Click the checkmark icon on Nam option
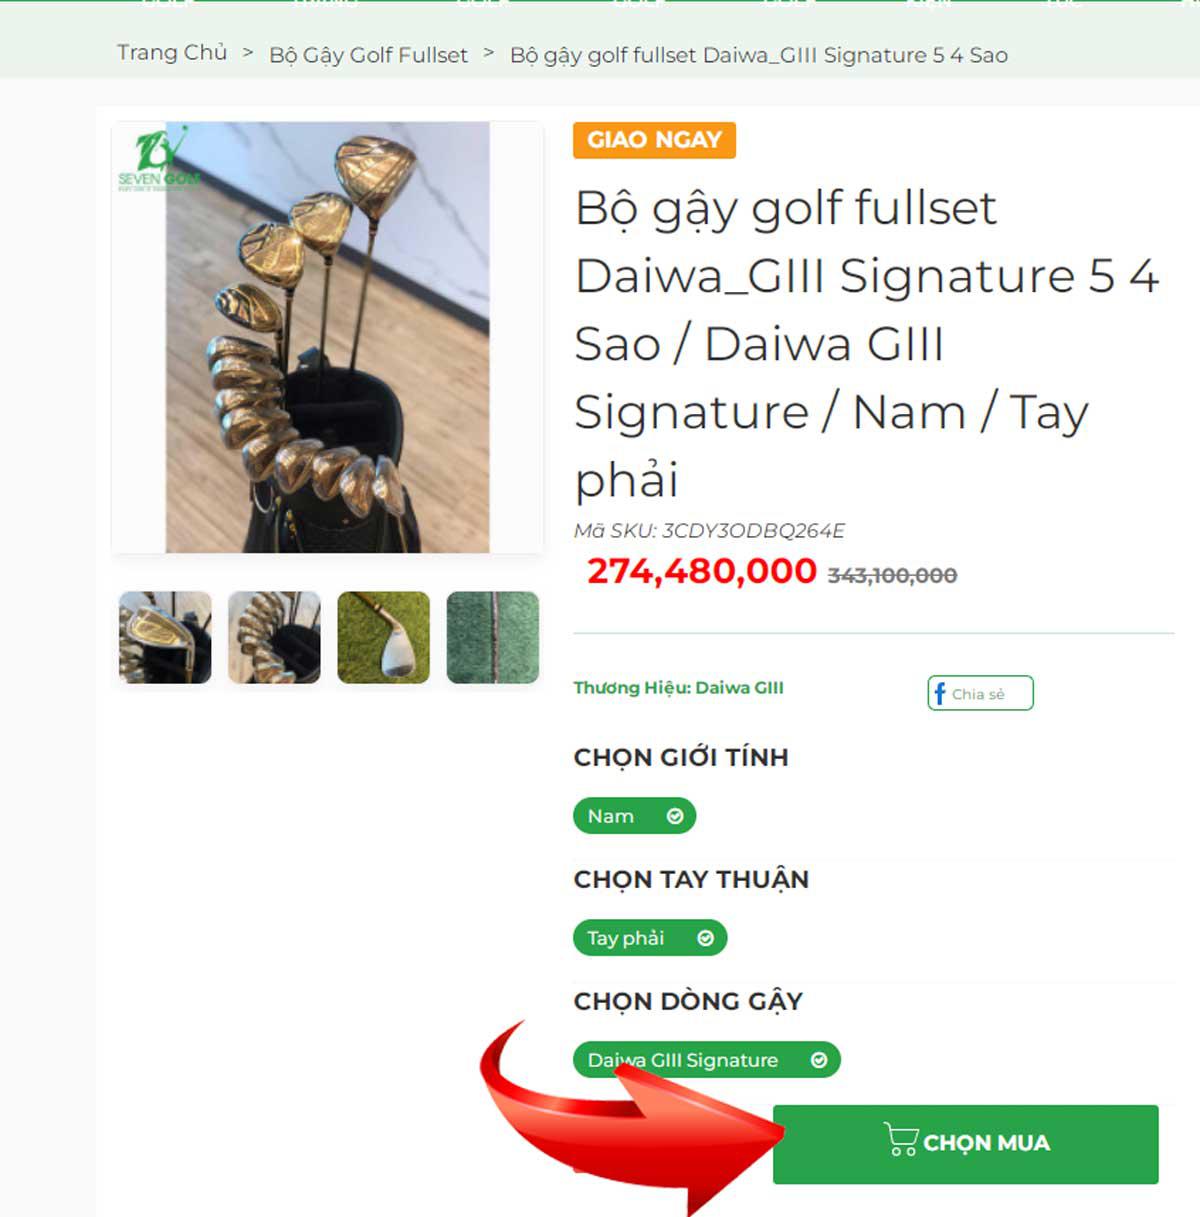Screen dimensions: 1200x1217 675,816
